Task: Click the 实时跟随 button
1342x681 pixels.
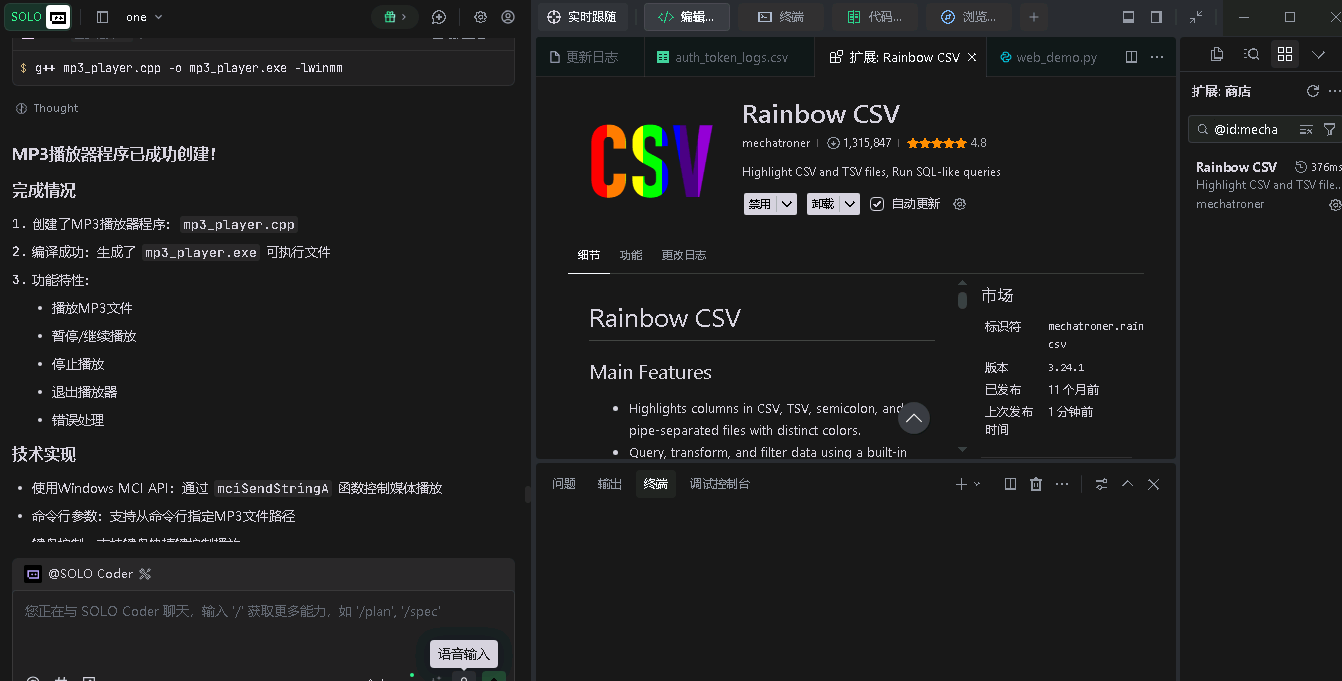Action: 583,17
